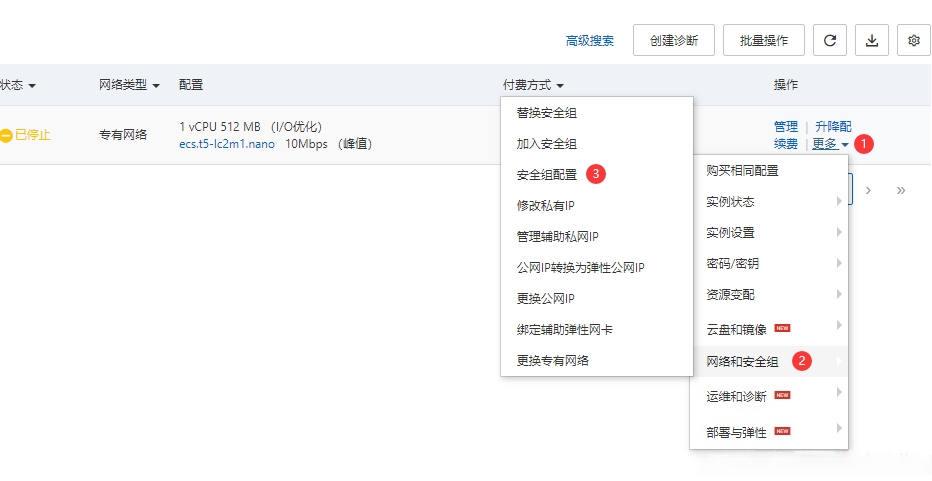Expand the 更多 dropdown in actions

(x=830, y=144)
